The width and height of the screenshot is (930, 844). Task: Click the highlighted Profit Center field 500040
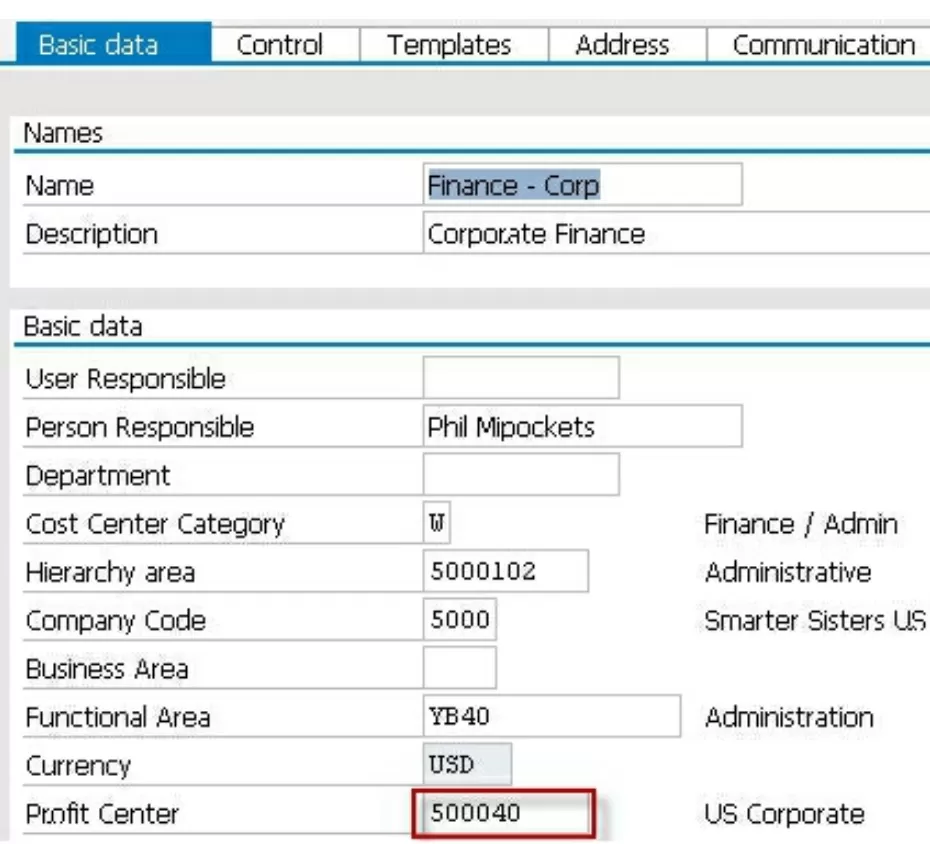point(504,814)
